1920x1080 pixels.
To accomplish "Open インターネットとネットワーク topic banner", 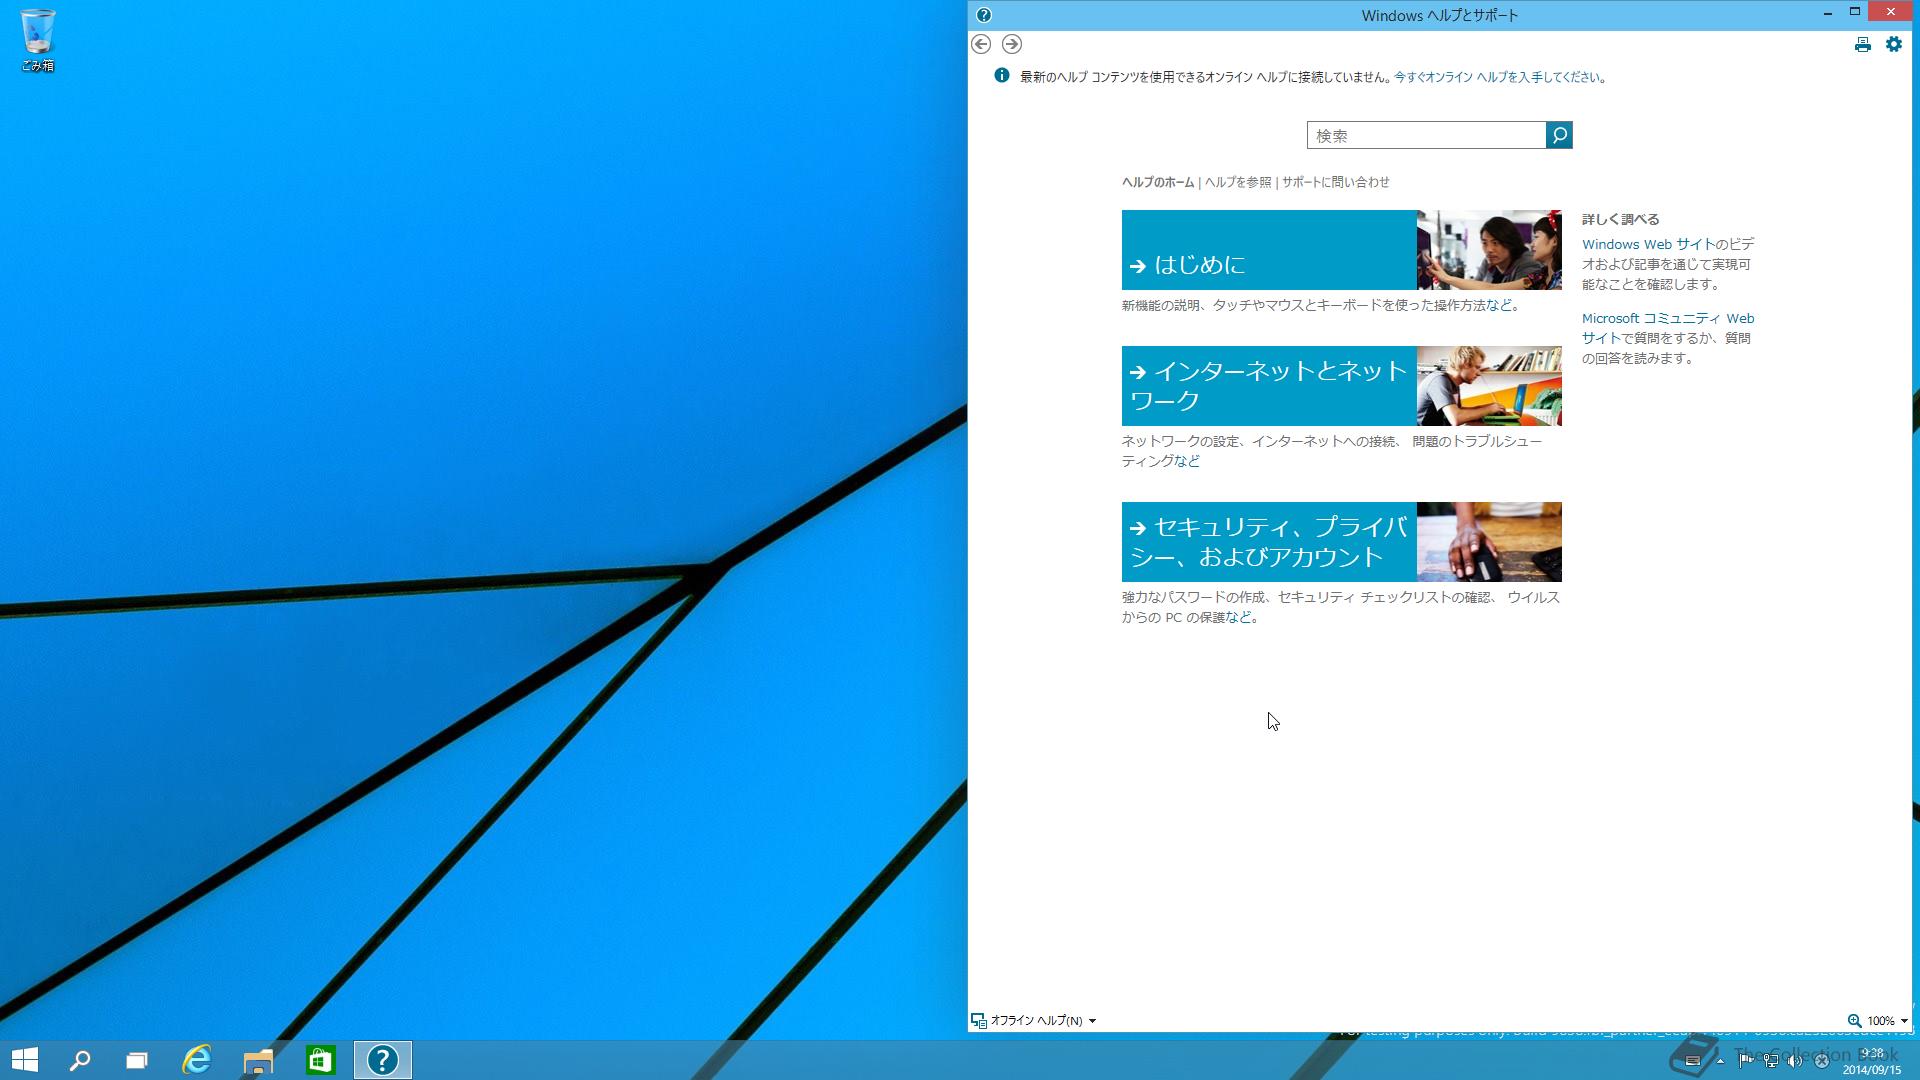I will pyautogui.click(x=1269, y=386).
